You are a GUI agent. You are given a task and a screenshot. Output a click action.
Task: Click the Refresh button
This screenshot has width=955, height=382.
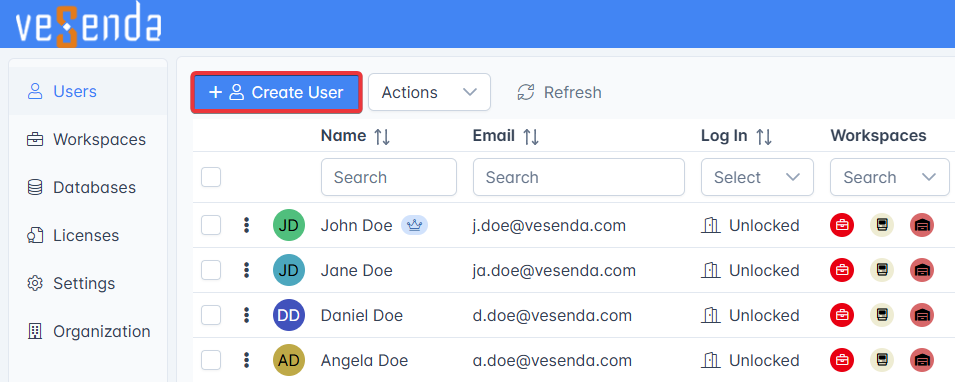tap(559, 92)
